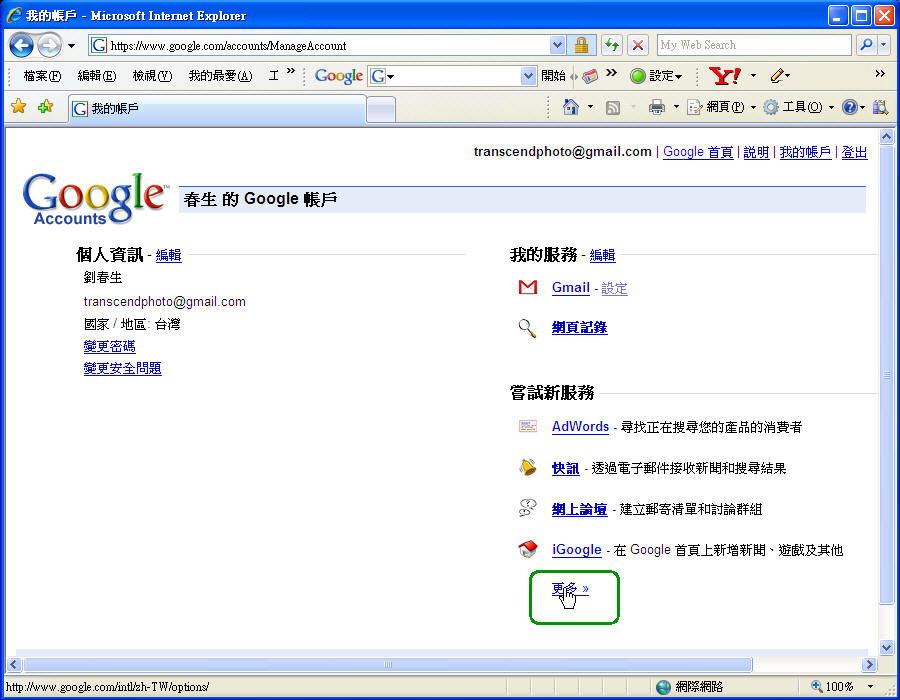Open the 網頁記錄 link
Screen dimensions: 900x700
pyautogui.click(x=579, y=328)
